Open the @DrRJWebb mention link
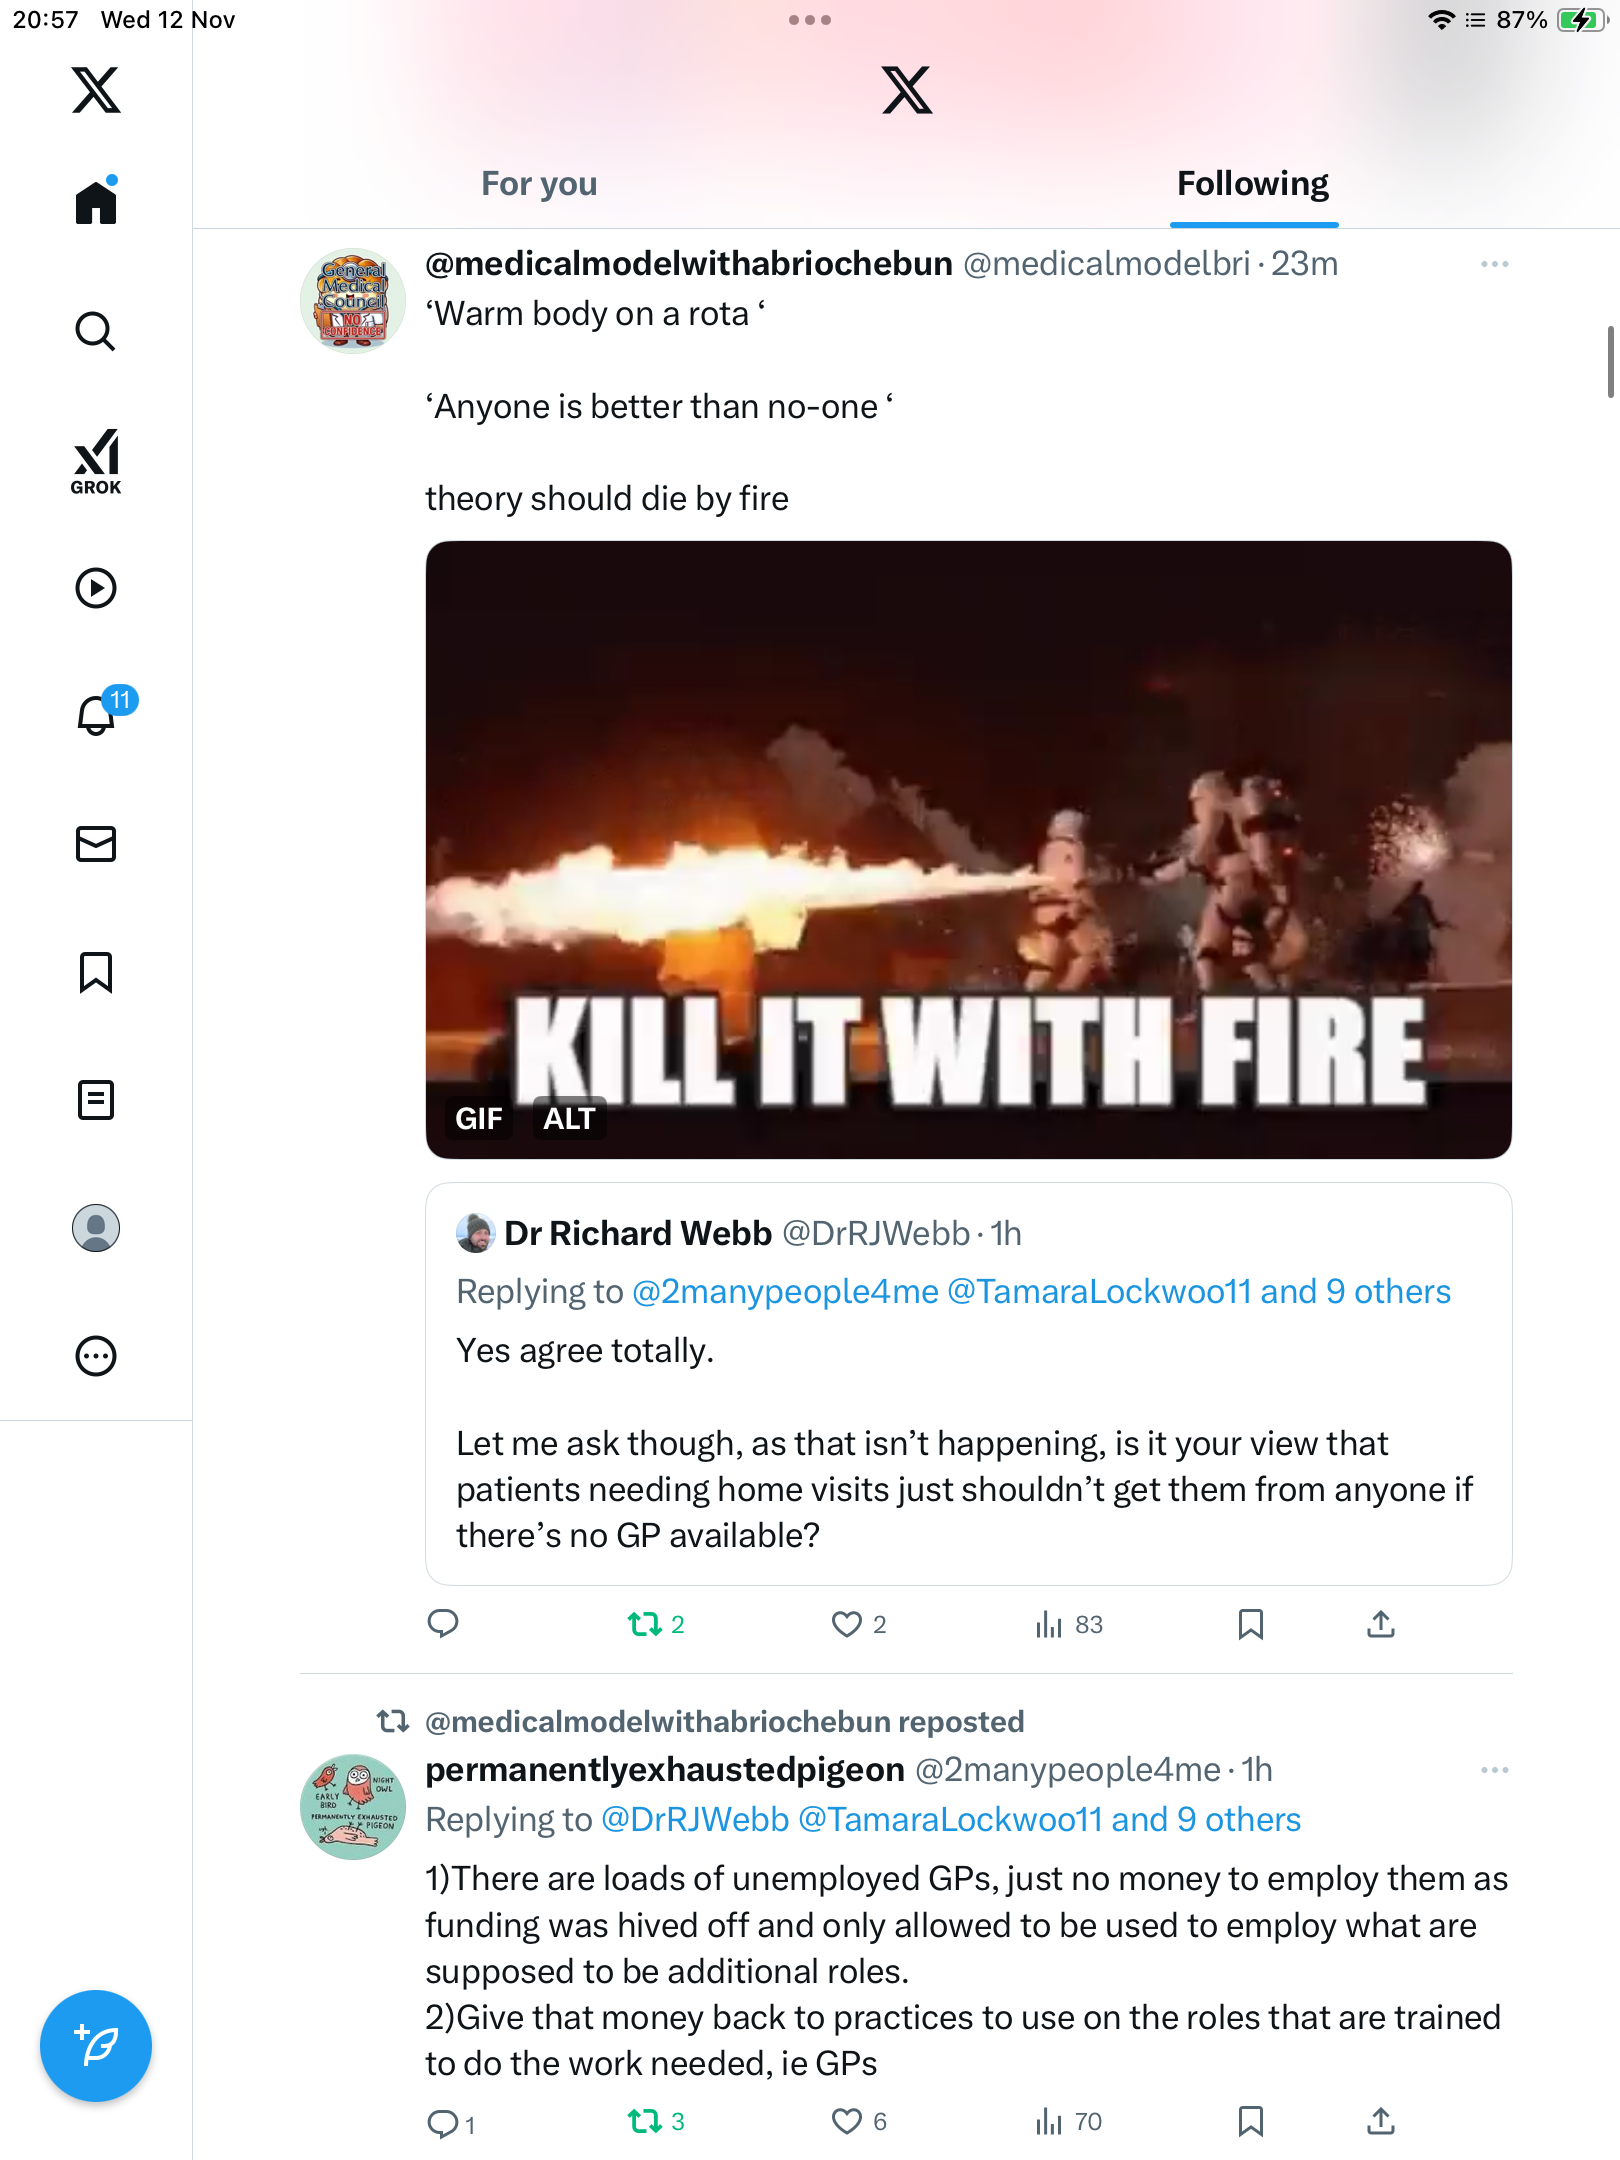The image size is (1620, 2160). 696,1820
